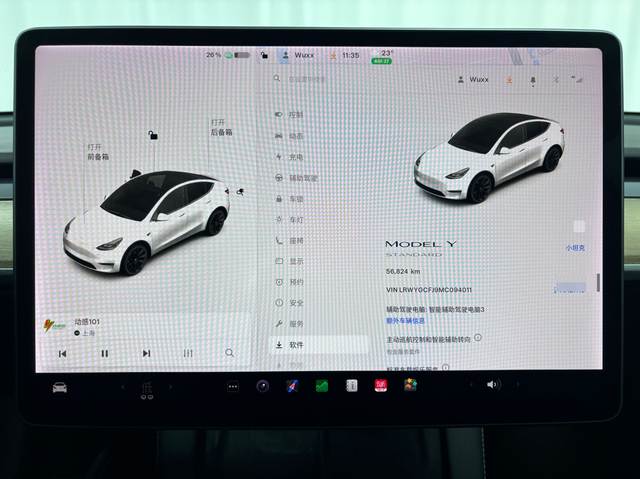Tap the VIN LRWYGCFJ9MC094011 text
This screenshot has width=640, height=479.
tap(429, 290)
